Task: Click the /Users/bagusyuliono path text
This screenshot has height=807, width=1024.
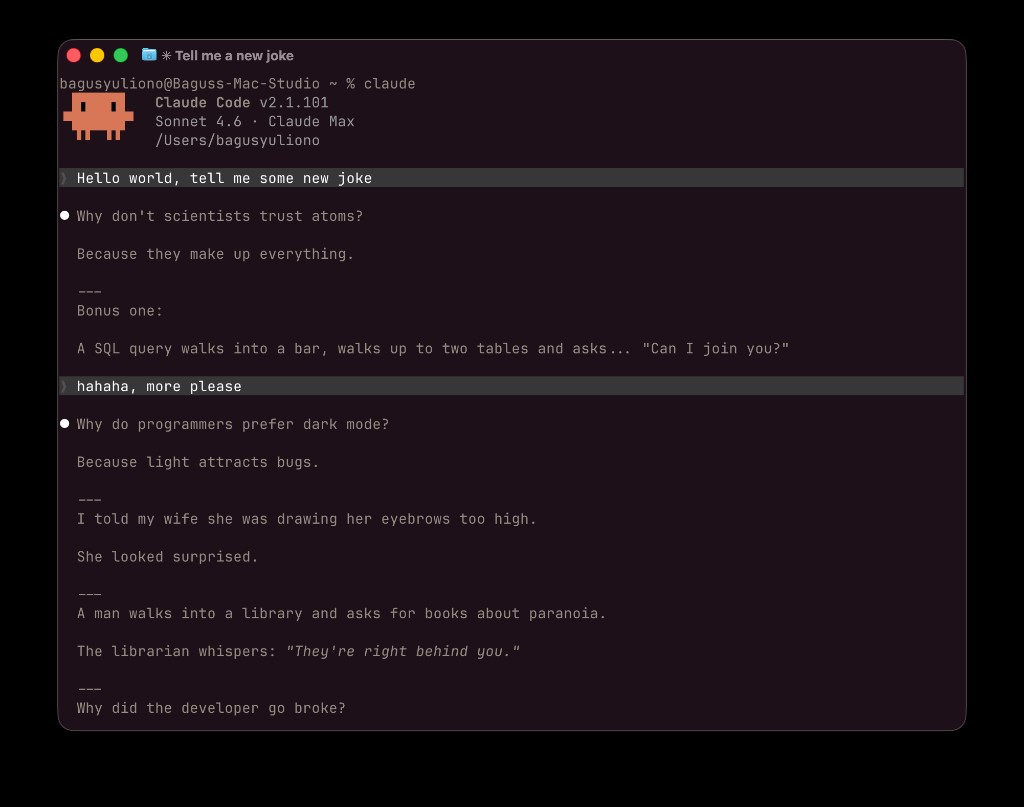Action: (237, 140)
